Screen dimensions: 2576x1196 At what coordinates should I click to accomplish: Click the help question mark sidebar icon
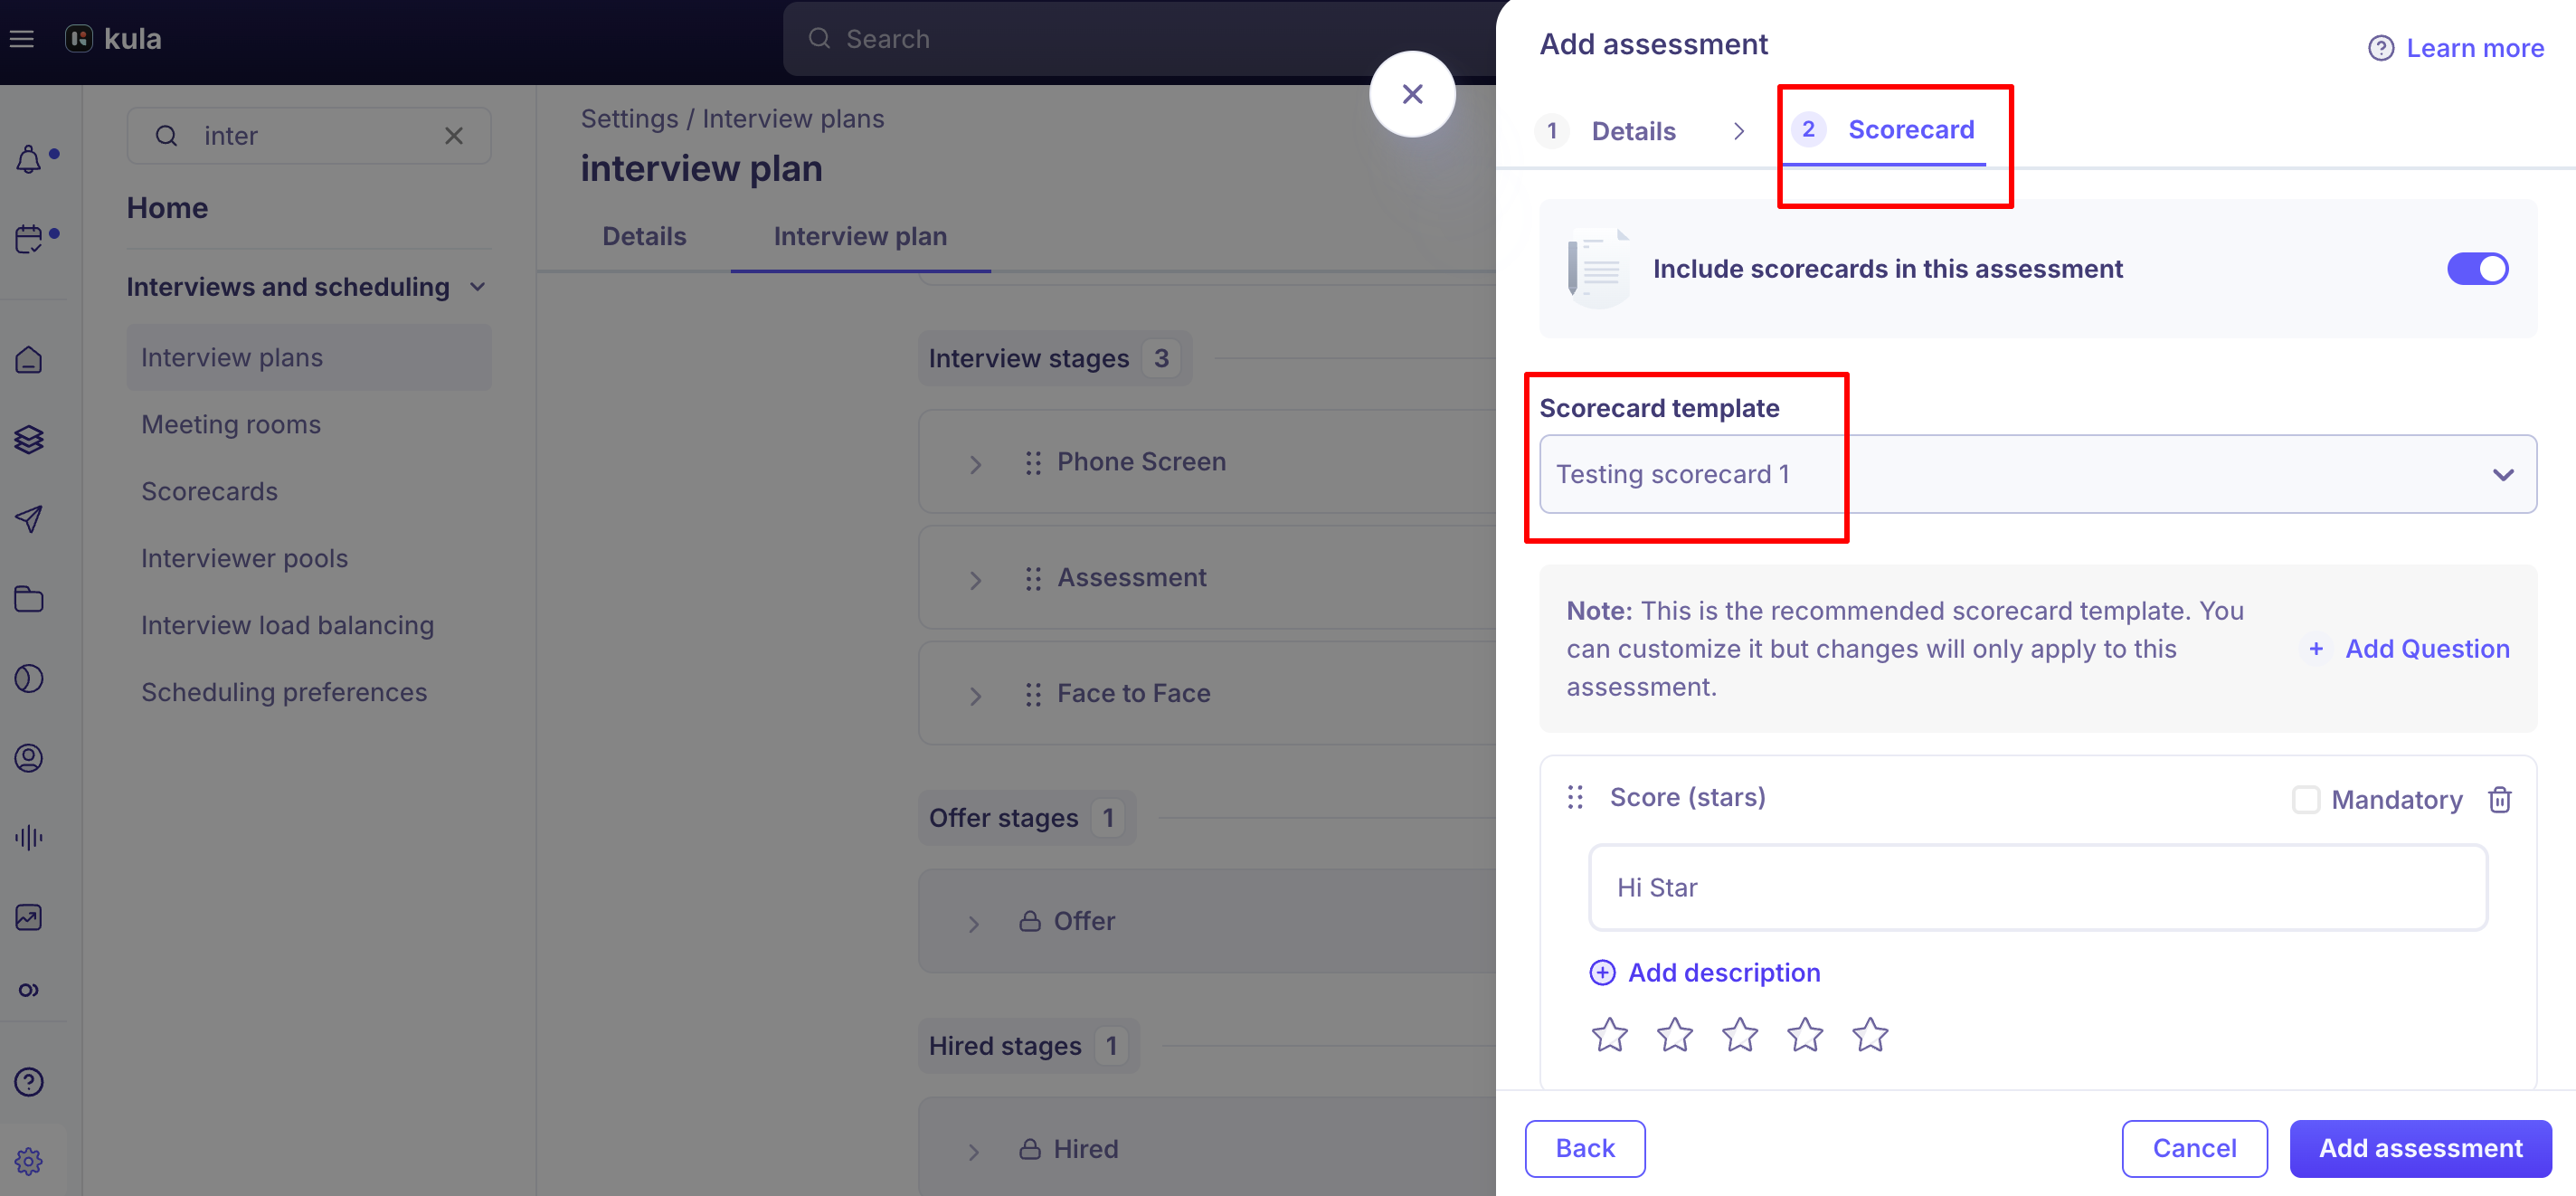coord(29,1081)
